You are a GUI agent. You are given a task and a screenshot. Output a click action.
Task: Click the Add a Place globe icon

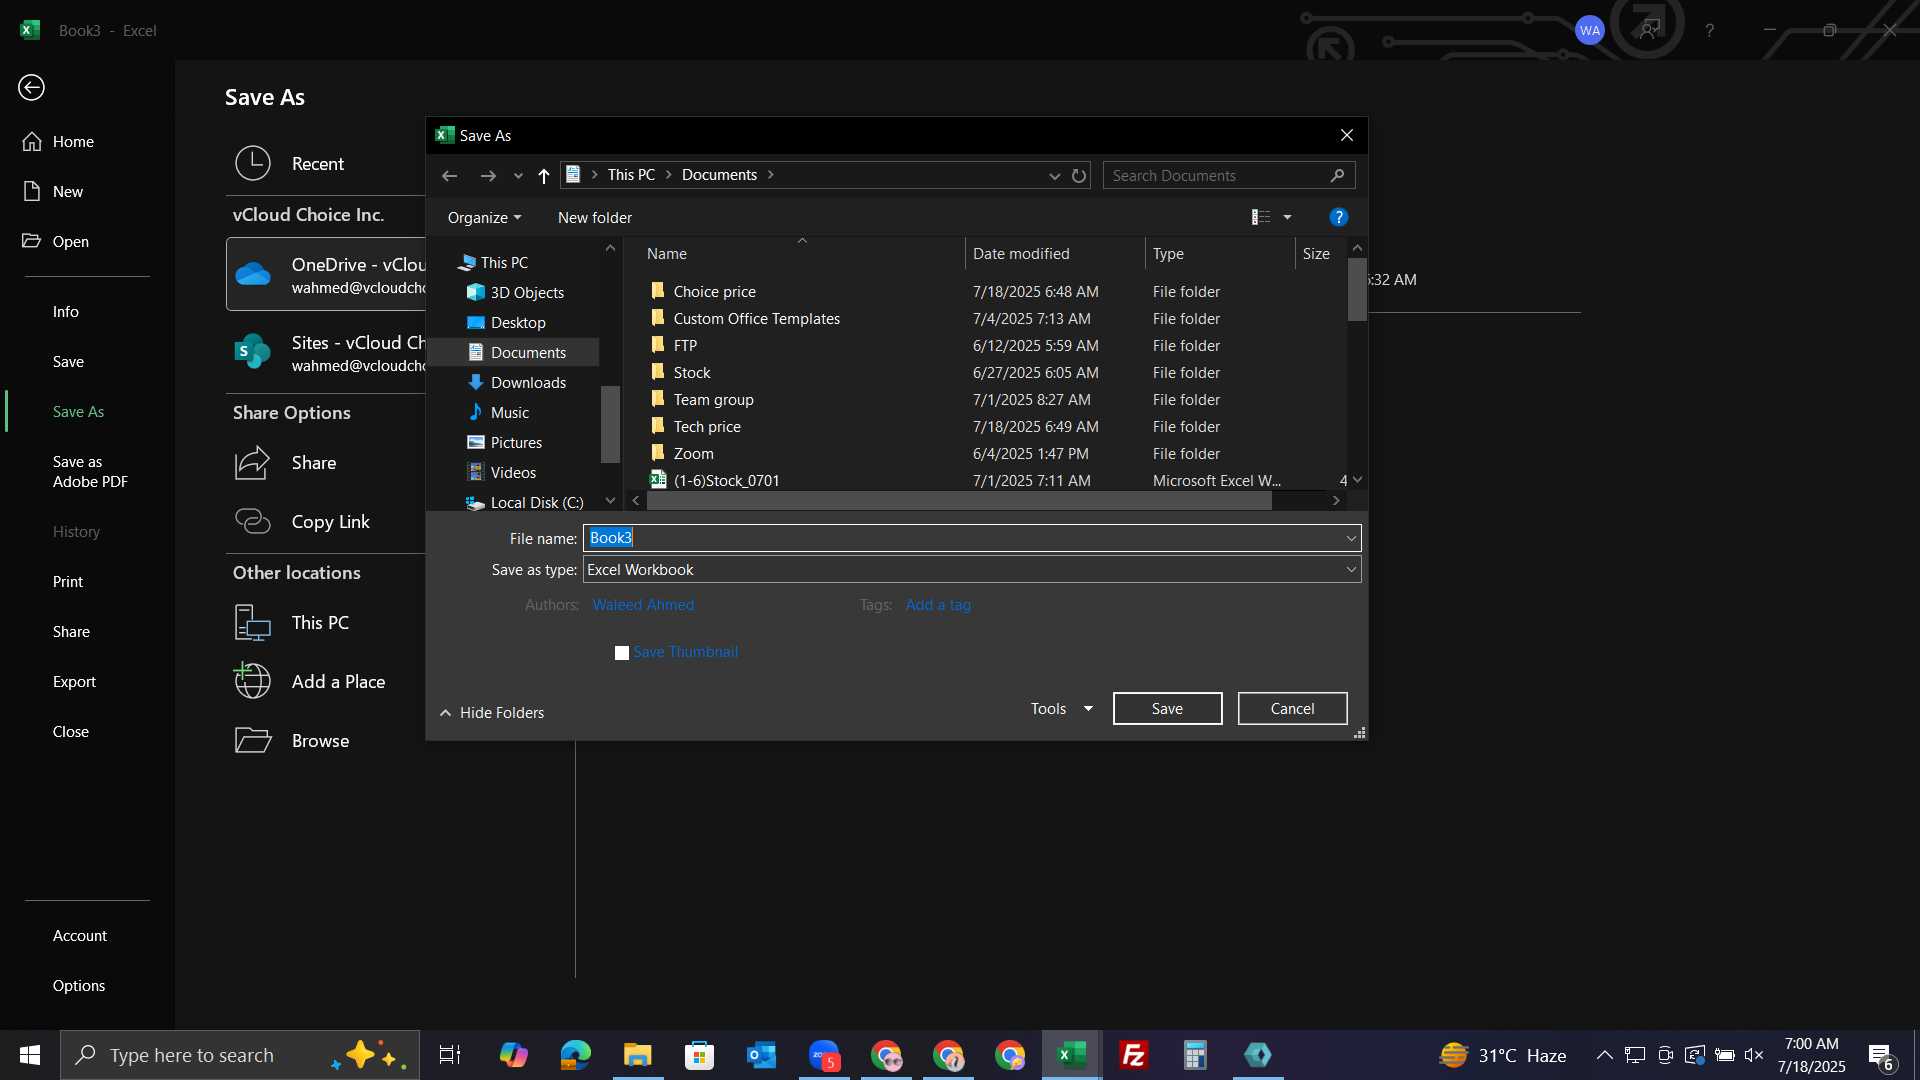click(x=253, y=681)
